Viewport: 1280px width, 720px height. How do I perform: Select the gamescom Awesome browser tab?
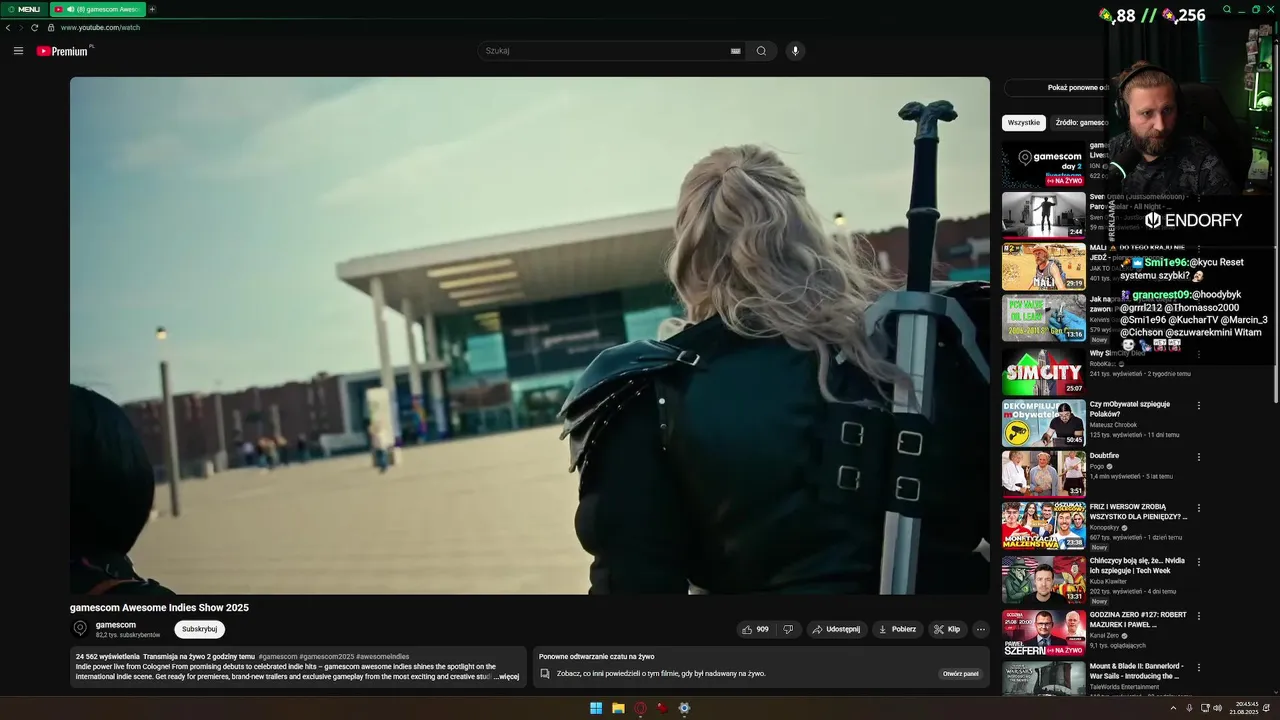[x=98, y=9]
